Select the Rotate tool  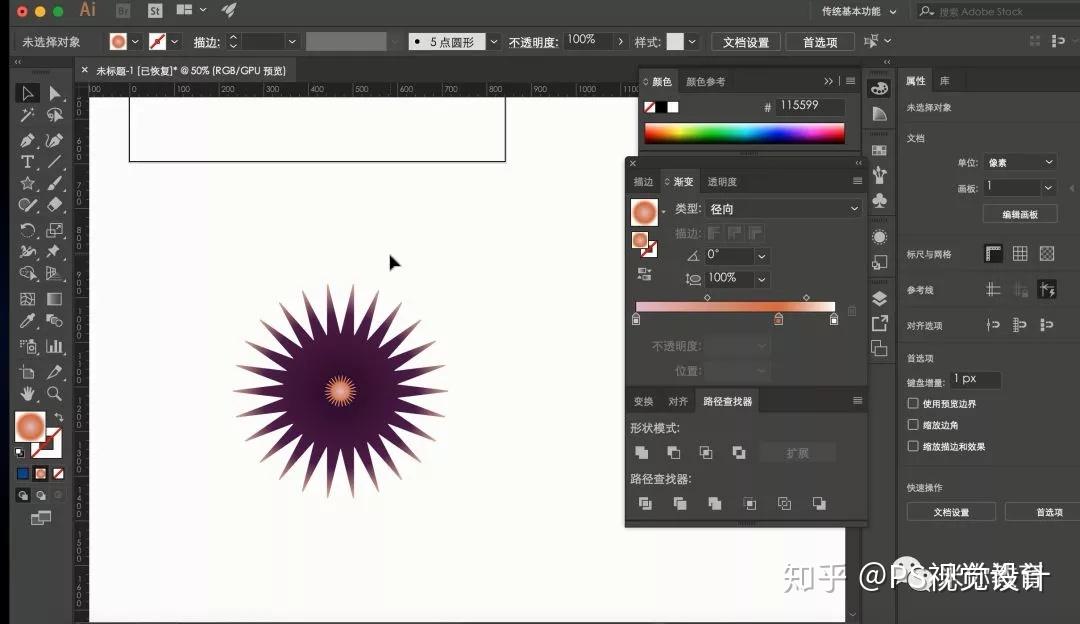tap(27, 230)
